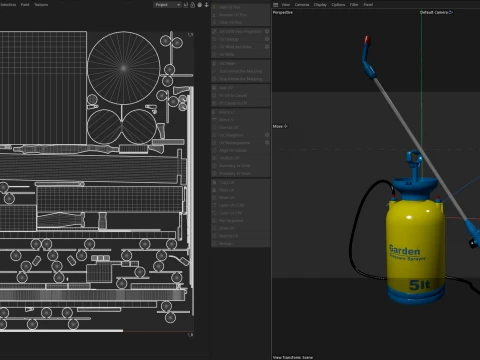Open the viewport Panel menu

[368, 5]
